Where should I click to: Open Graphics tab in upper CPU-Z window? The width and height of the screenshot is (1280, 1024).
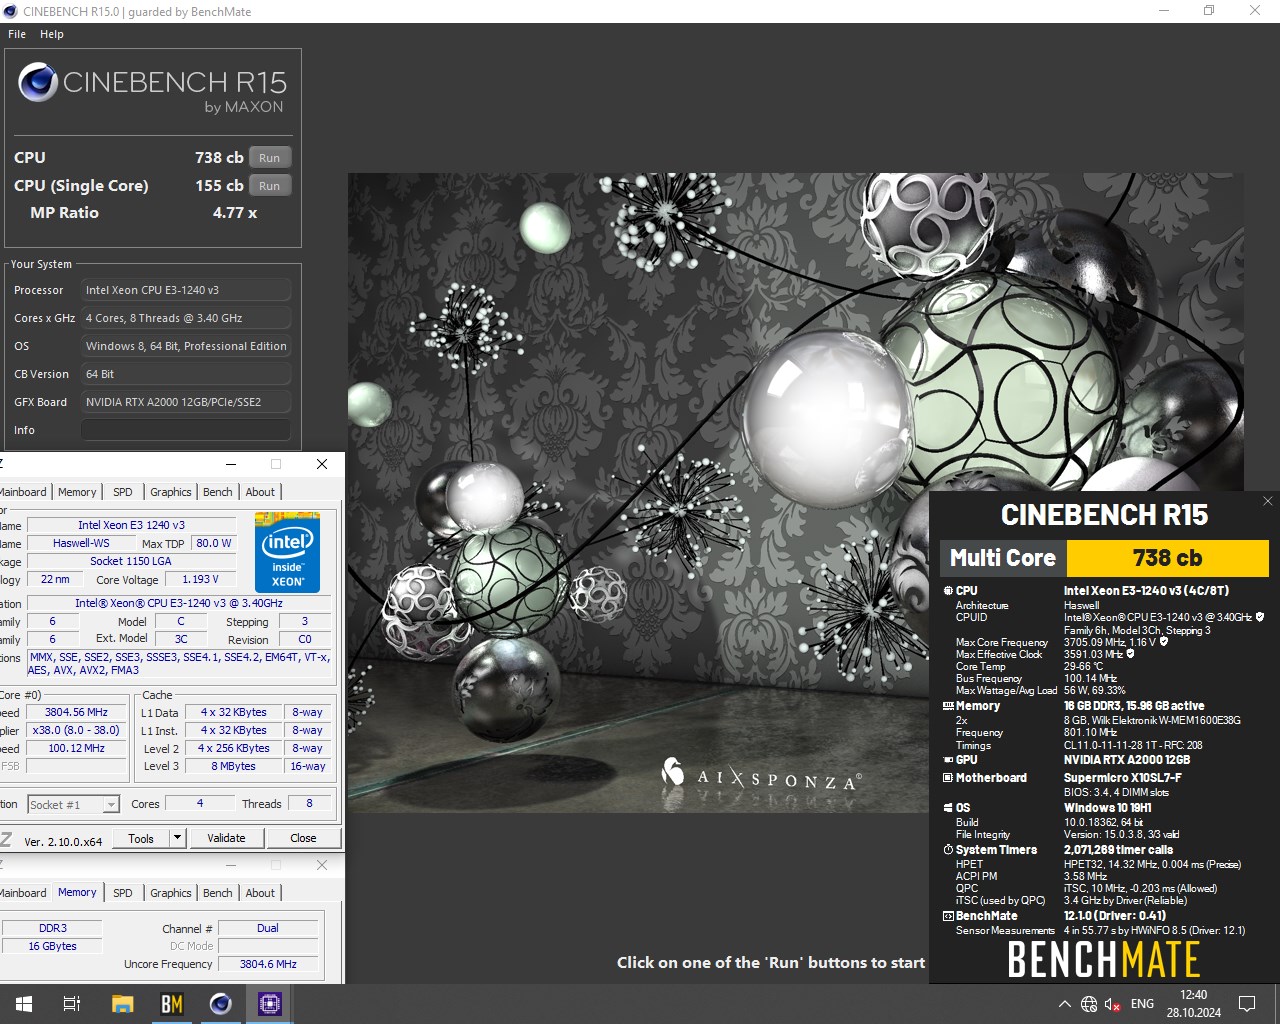coord(171,492)
